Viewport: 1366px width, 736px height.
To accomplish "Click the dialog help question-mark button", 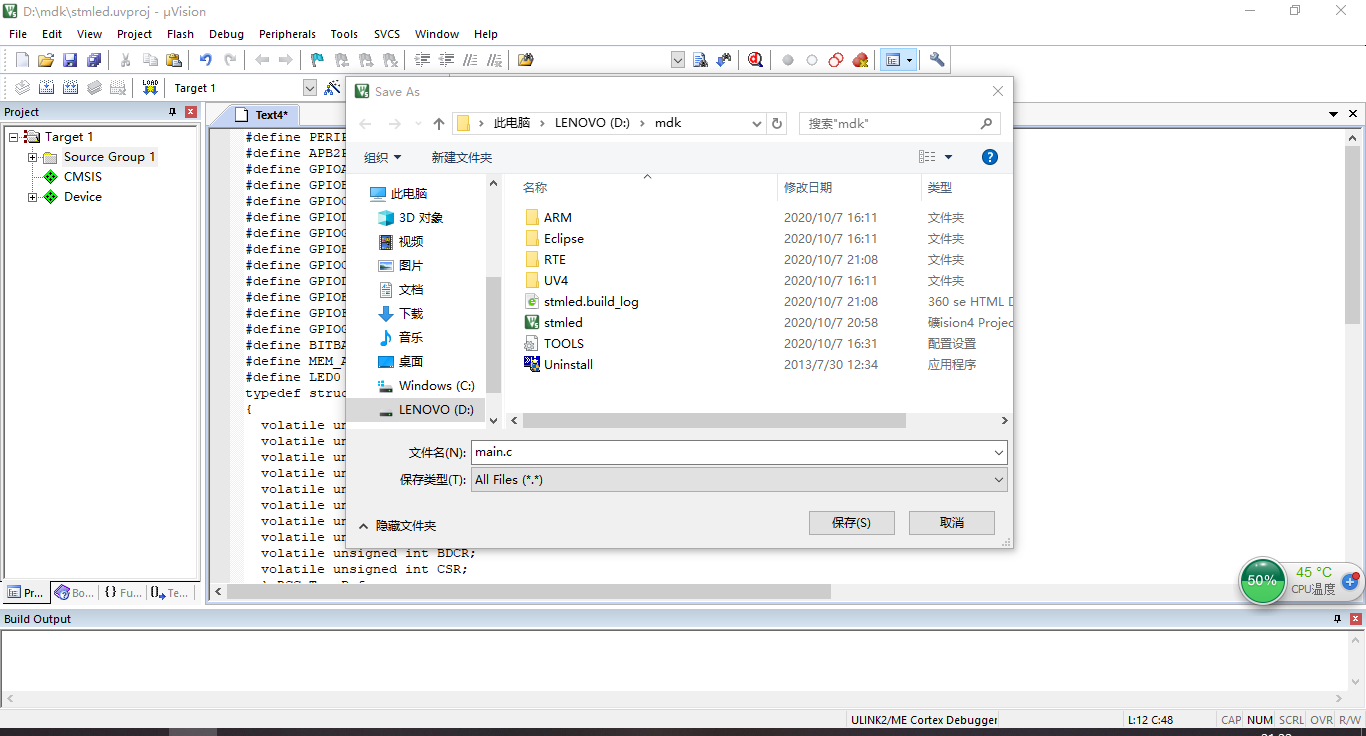I will pos(990,157).
